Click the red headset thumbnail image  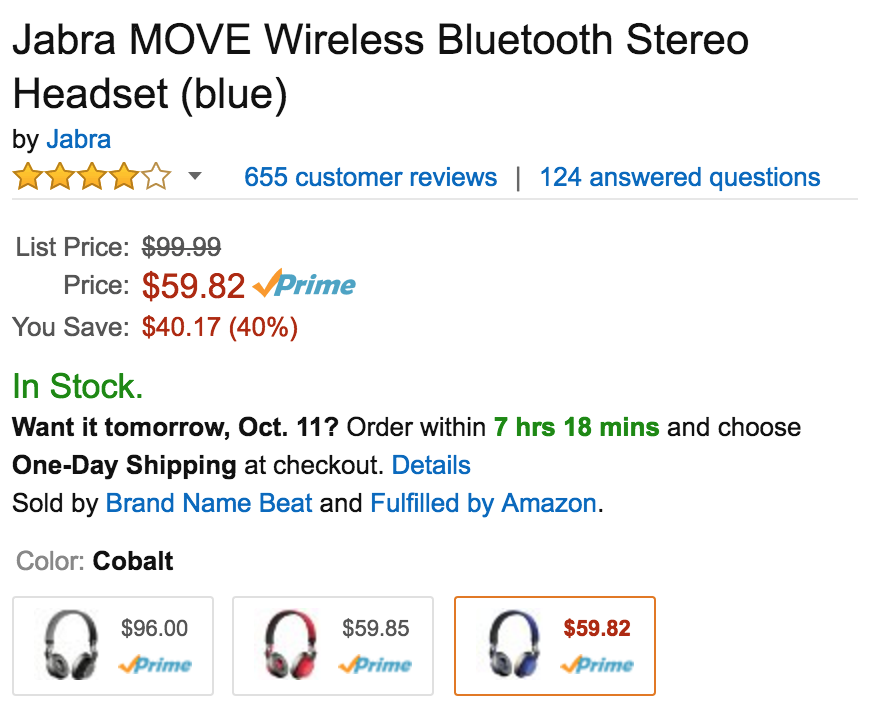[x=291, y=645]
